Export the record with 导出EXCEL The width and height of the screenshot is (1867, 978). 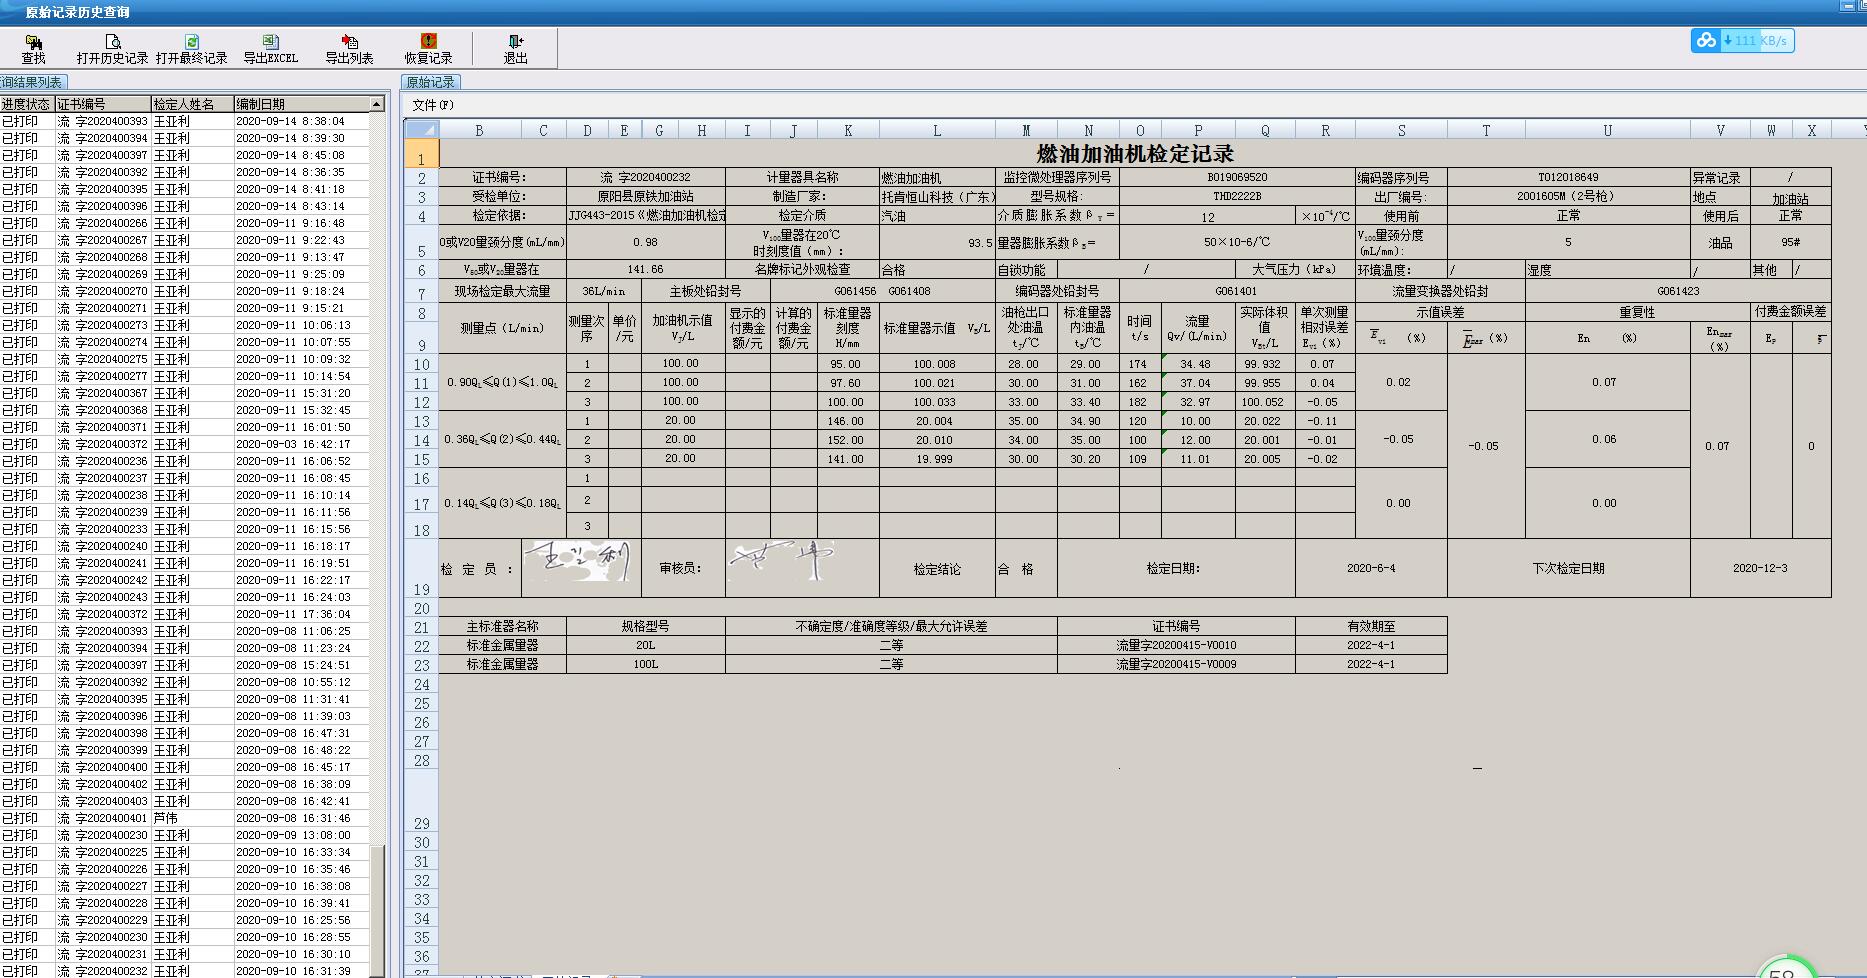pyautogui.click(x=270, y=48)
